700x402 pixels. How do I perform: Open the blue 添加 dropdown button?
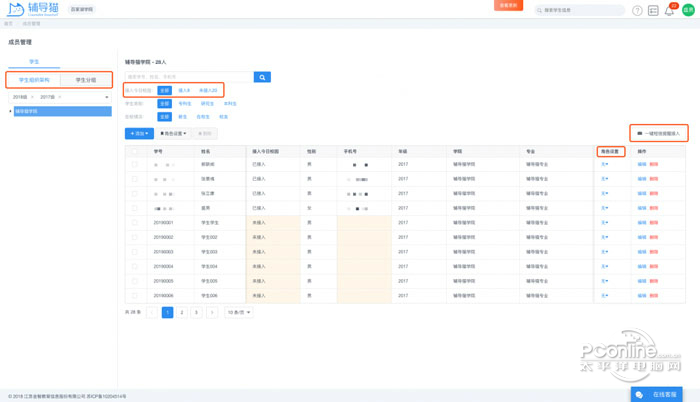(139, 134)
